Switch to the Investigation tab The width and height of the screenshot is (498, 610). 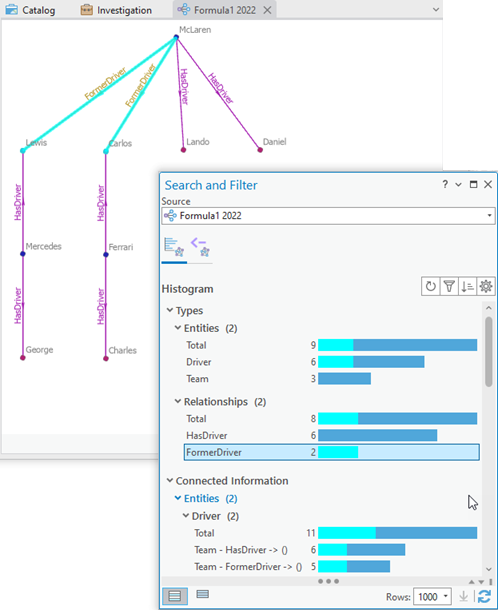[x=116, y=10]
